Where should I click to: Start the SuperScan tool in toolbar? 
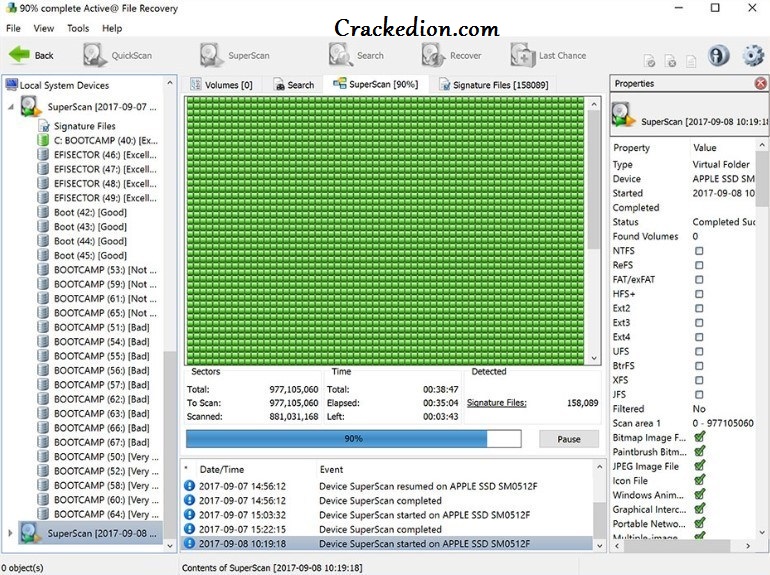(x=235, y=55)
